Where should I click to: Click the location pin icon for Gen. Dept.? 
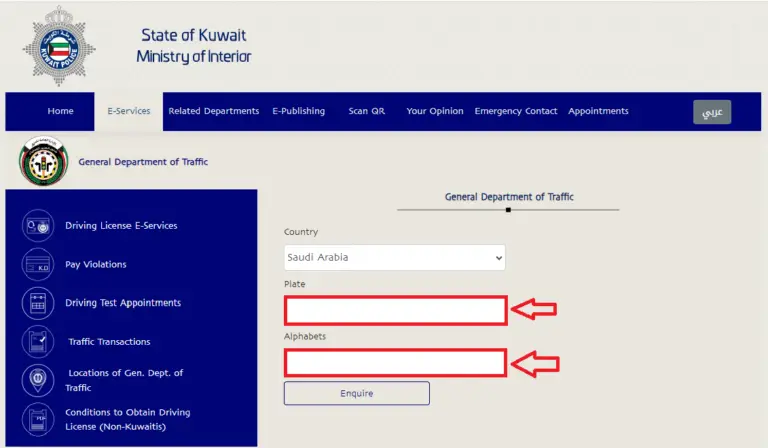pos(38,380)
